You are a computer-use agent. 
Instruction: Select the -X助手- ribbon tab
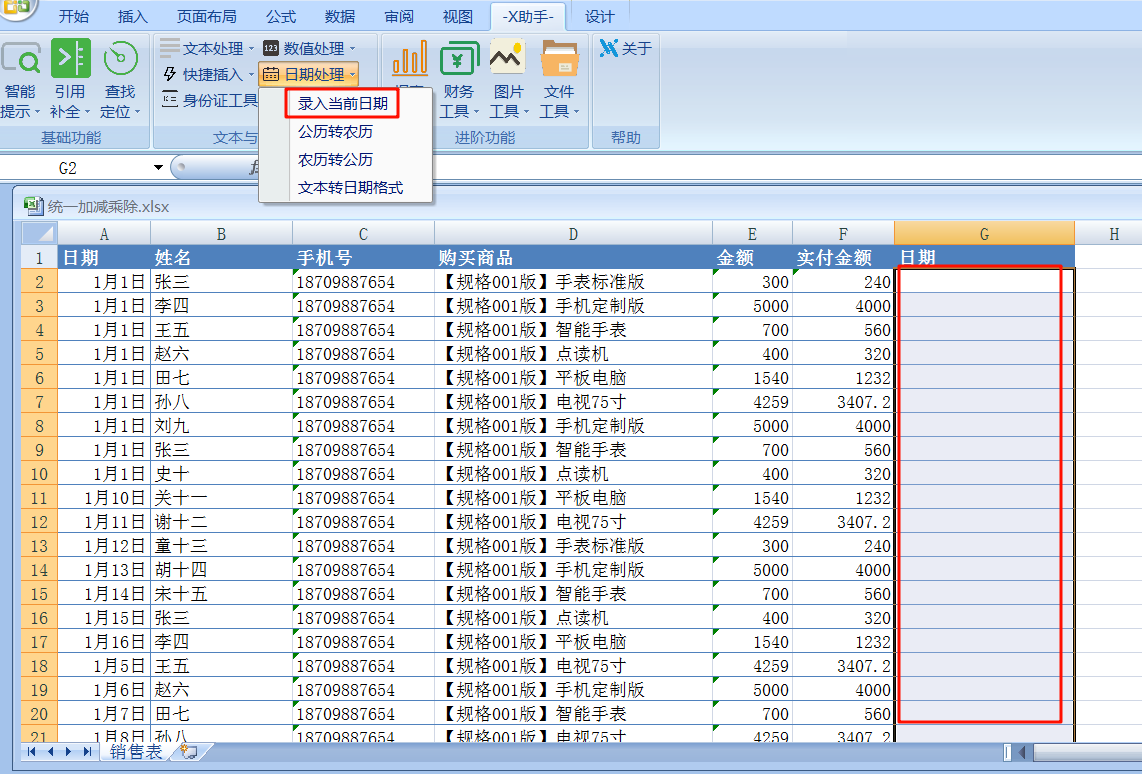click(528, 16)
